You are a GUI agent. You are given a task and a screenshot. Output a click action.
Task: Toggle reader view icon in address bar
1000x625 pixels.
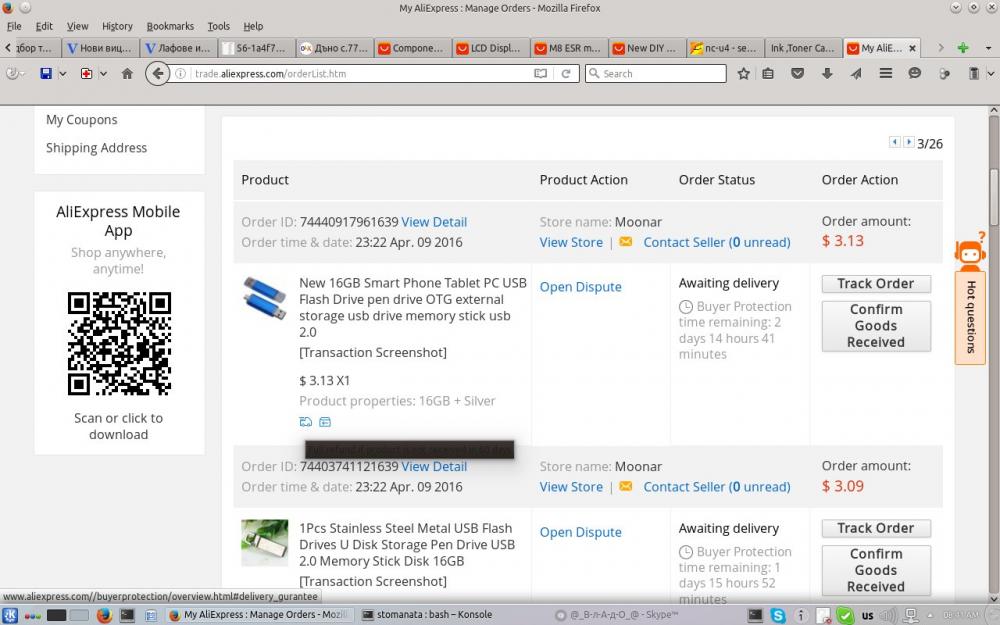pos(540,73)
